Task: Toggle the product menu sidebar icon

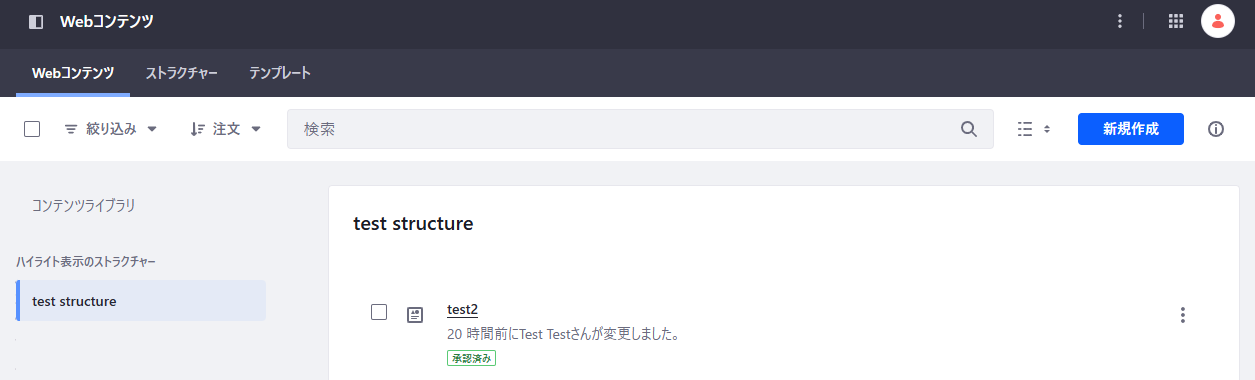Action: click(36, 21)
